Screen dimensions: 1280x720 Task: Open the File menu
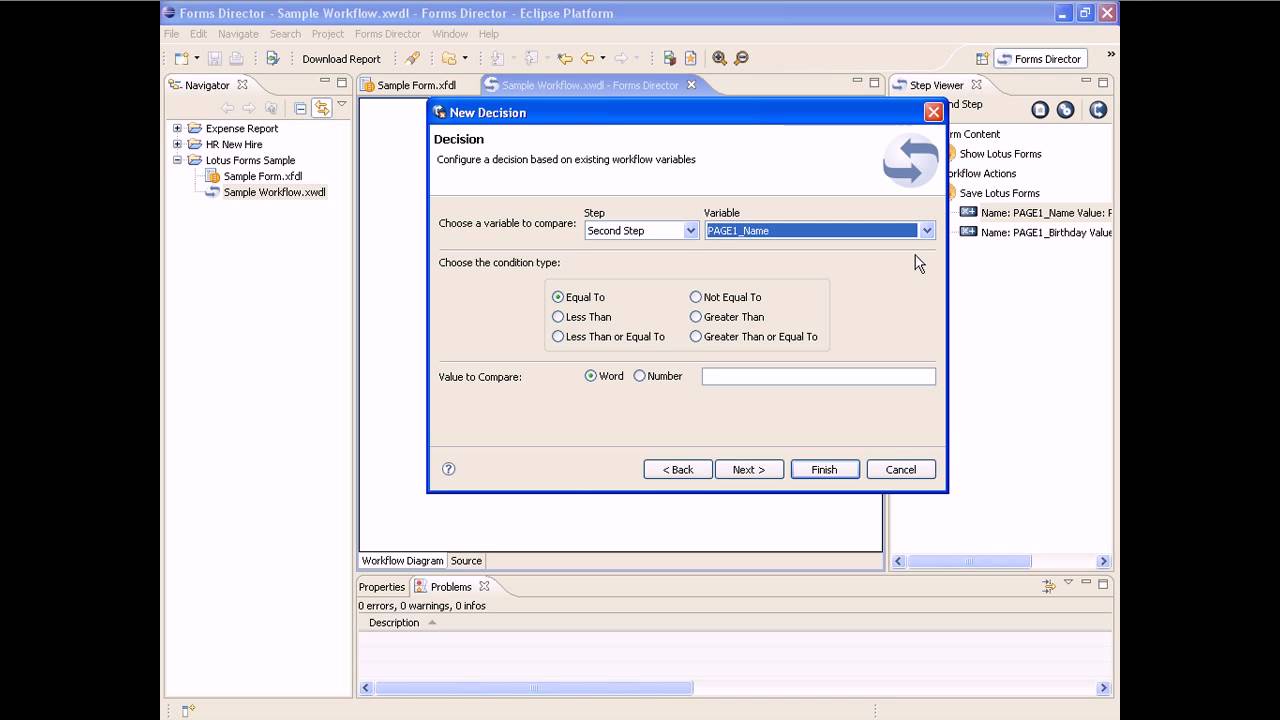172,34
